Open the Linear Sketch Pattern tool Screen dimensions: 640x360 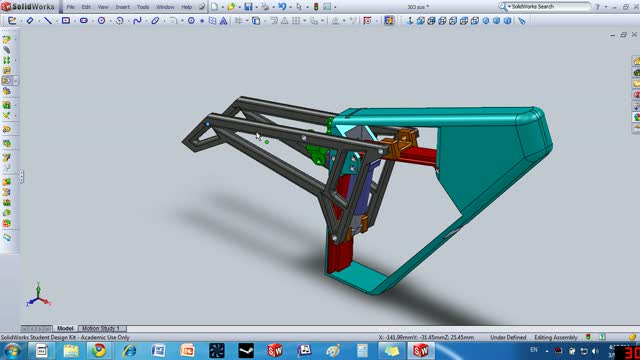click(x=296, y=20)
